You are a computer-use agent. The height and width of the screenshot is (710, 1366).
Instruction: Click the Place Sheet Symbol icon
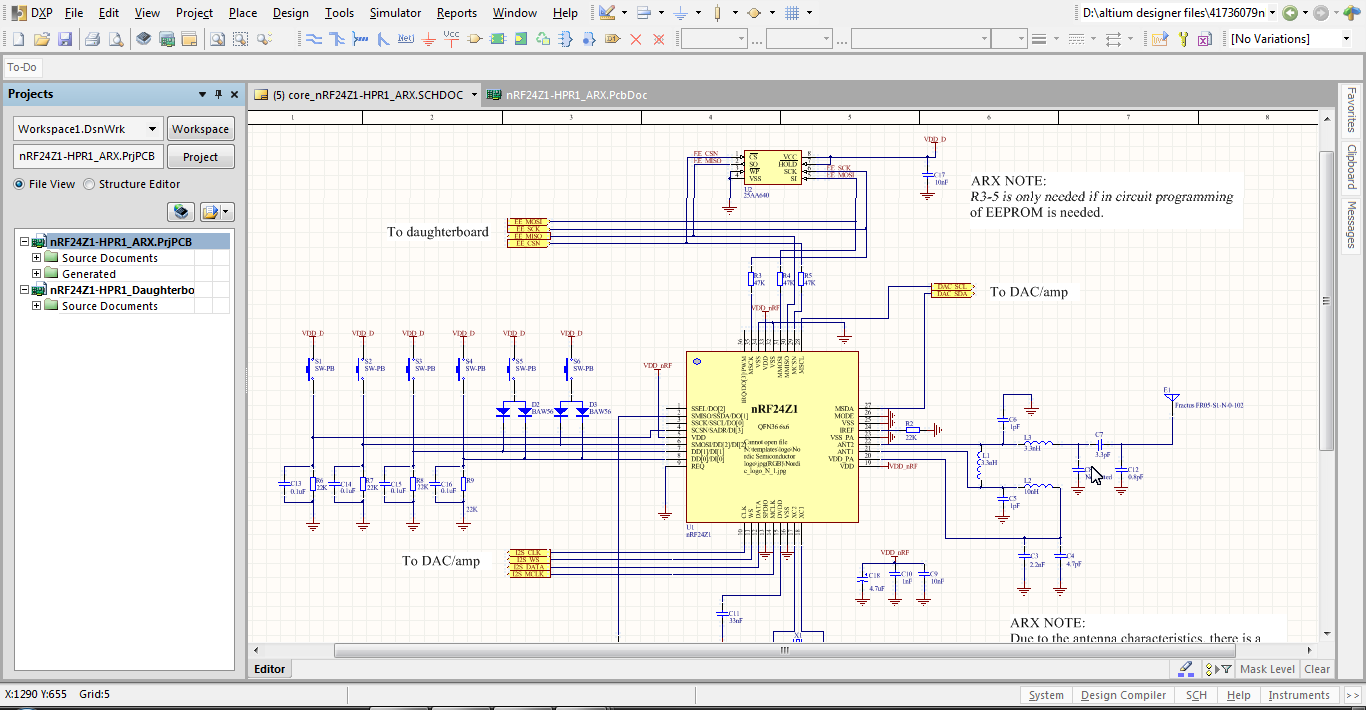pos(498,39)
